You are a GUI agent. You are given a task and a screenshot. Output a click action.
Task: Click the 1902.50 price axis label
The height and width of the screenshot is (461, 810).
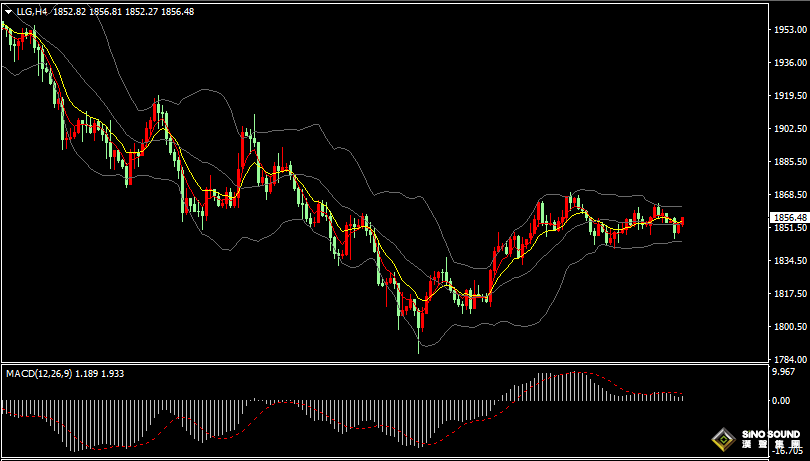coord(789,129)
